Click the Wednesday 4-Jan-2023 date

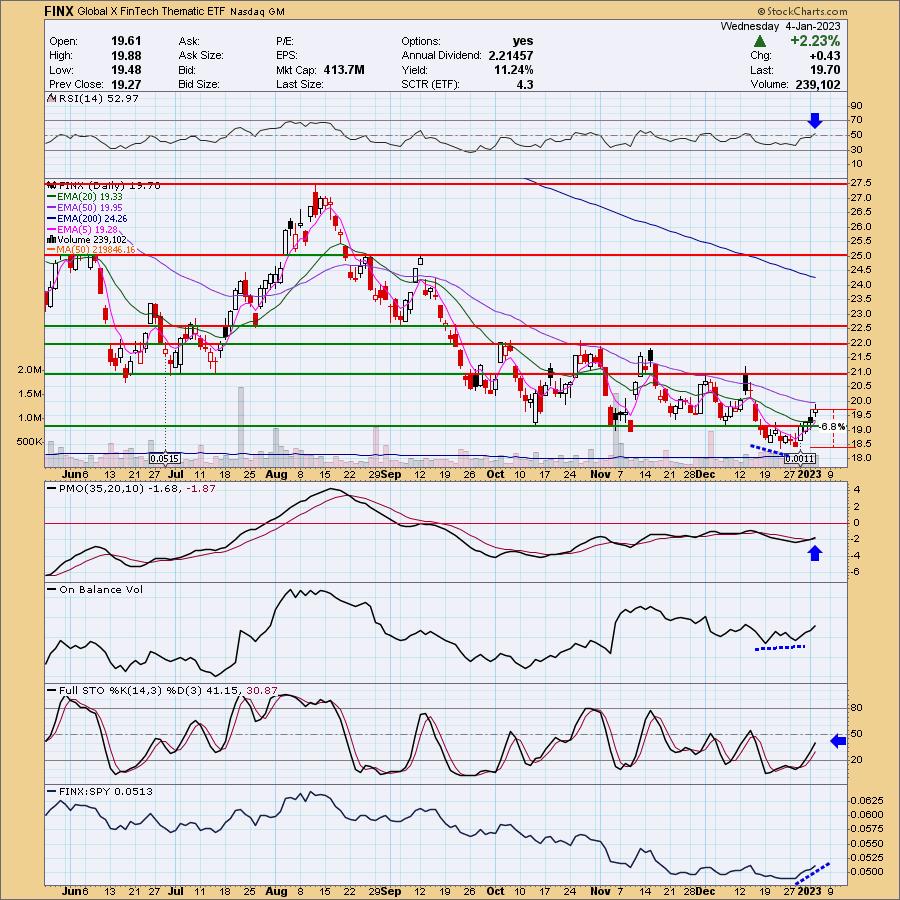coord(780,26)
